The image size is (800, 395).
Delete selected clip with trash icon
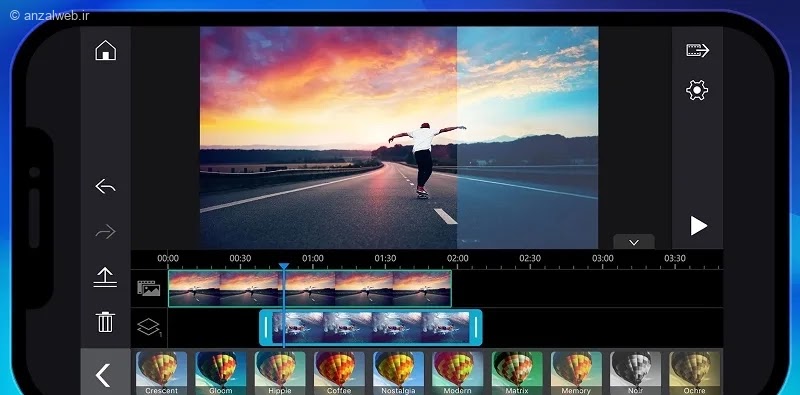pyautogui.click(x=105, y=322)
